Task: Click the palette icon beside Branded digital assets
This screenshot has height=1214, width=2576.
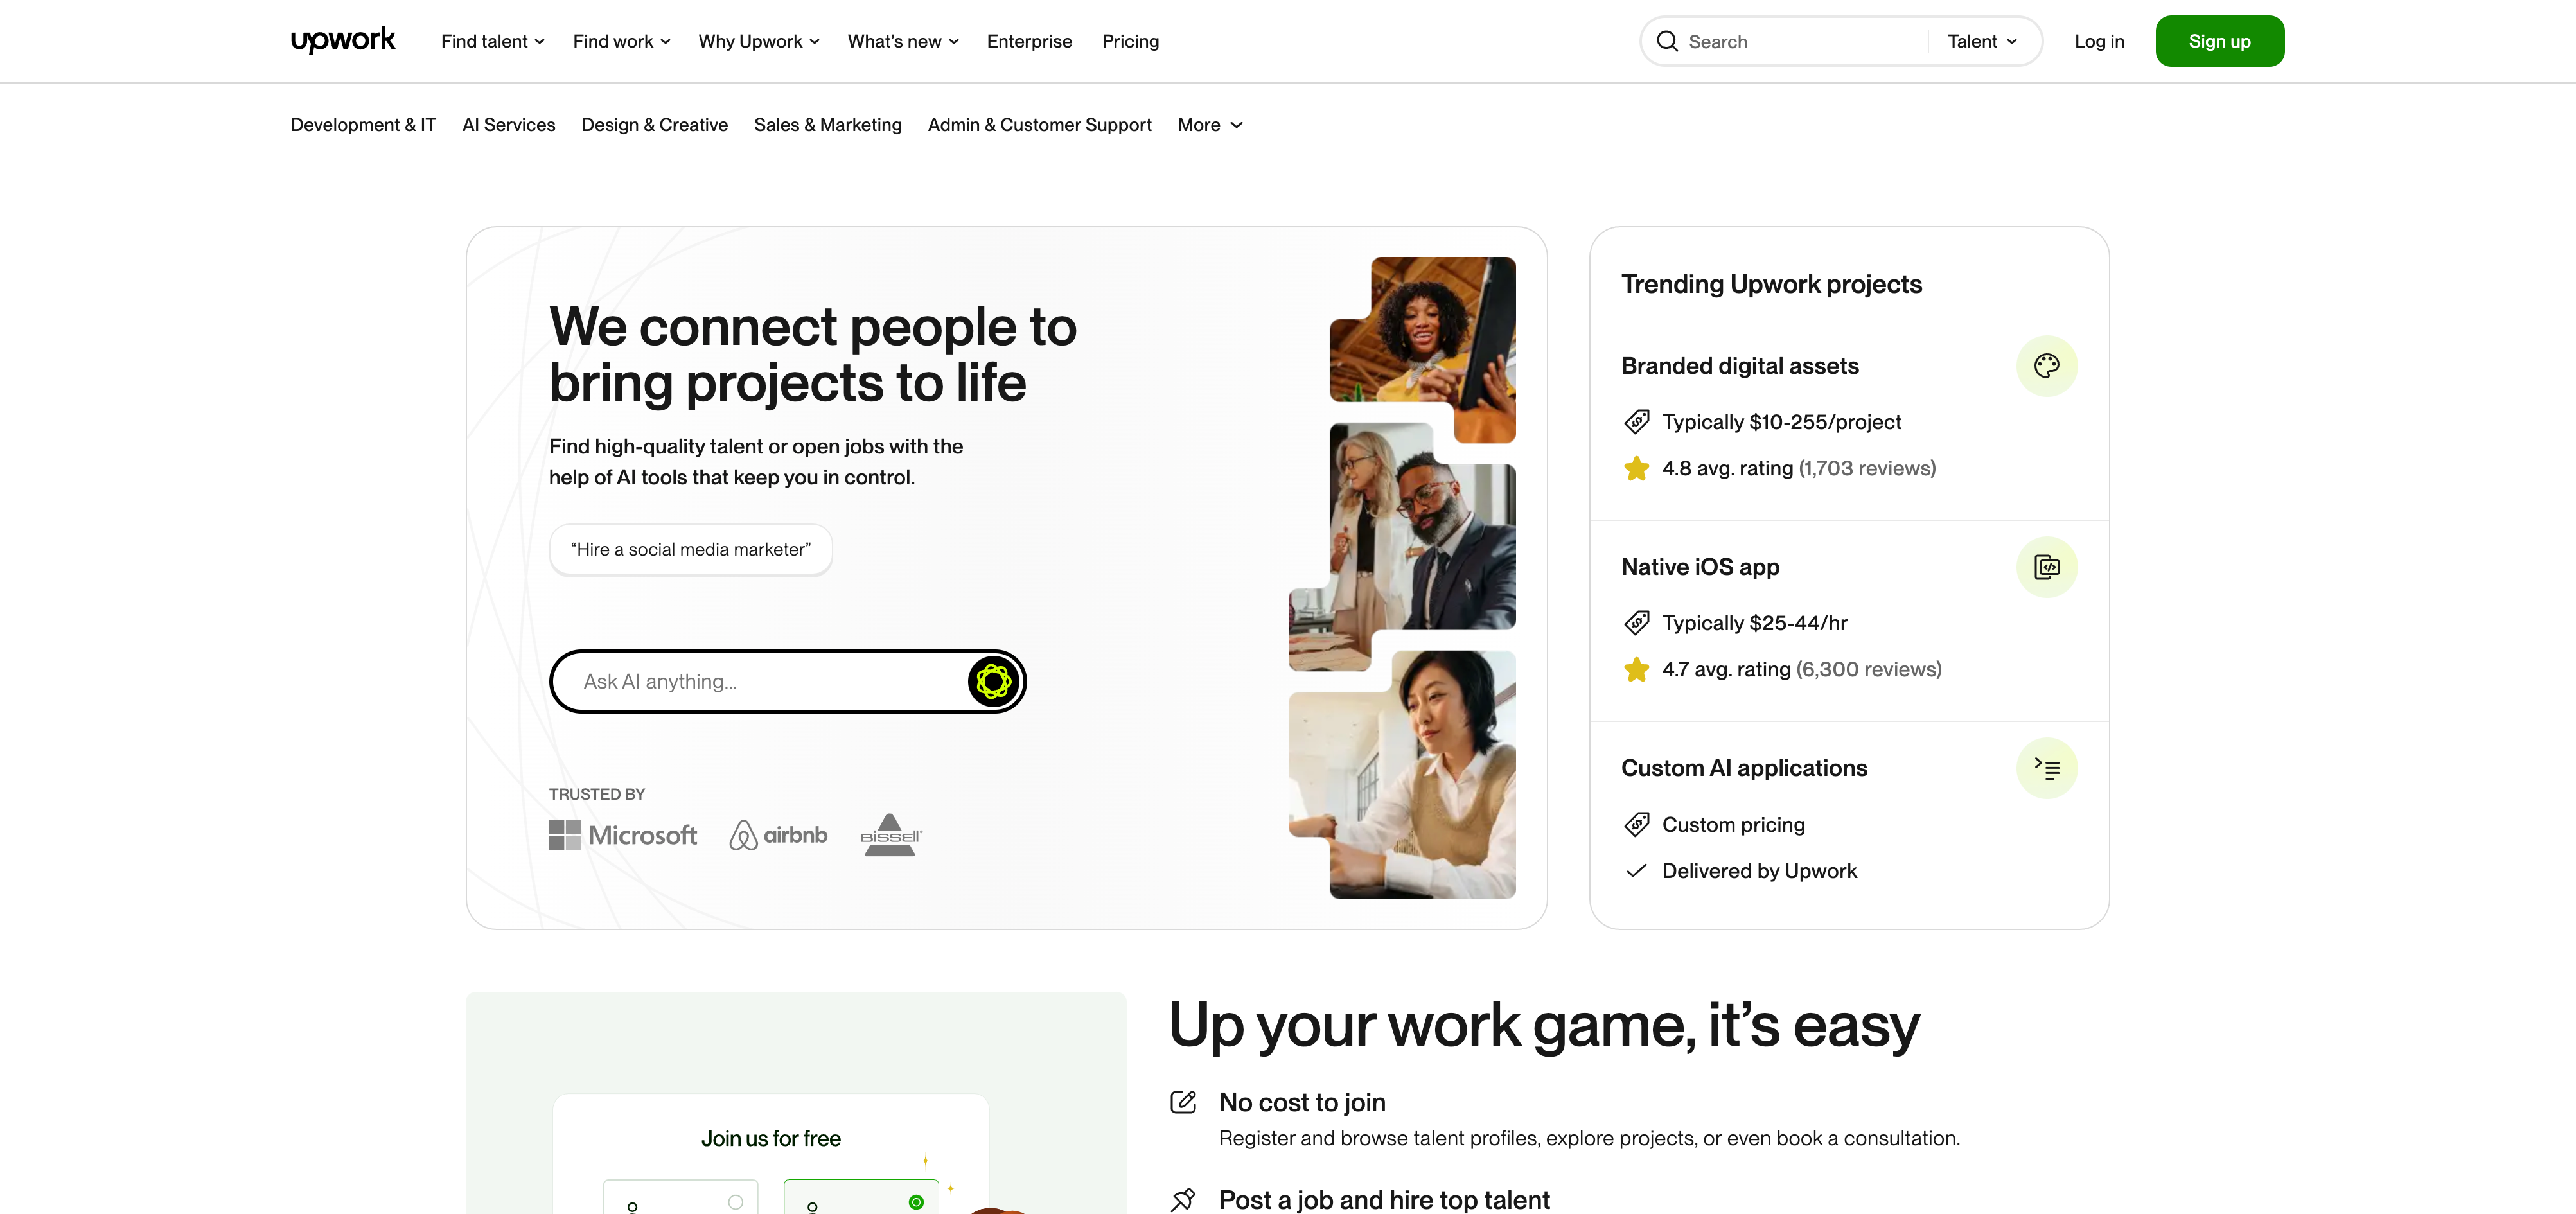Action: pos(2046,366)
